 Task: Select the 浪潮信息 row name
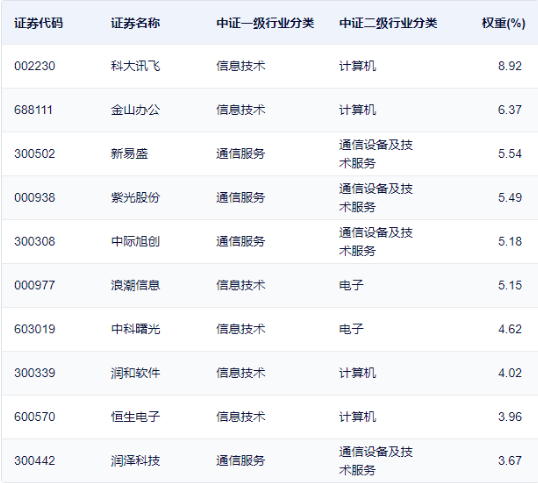click(135, 285)
